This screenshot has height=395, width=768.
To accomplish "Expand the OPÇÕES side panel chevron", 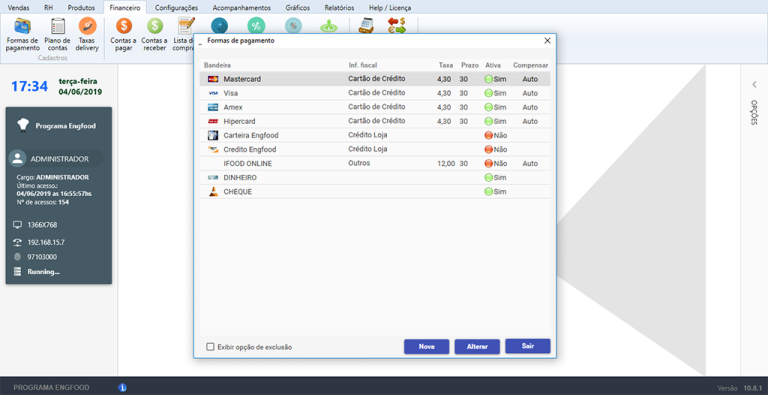I will (x=754, y=84).
